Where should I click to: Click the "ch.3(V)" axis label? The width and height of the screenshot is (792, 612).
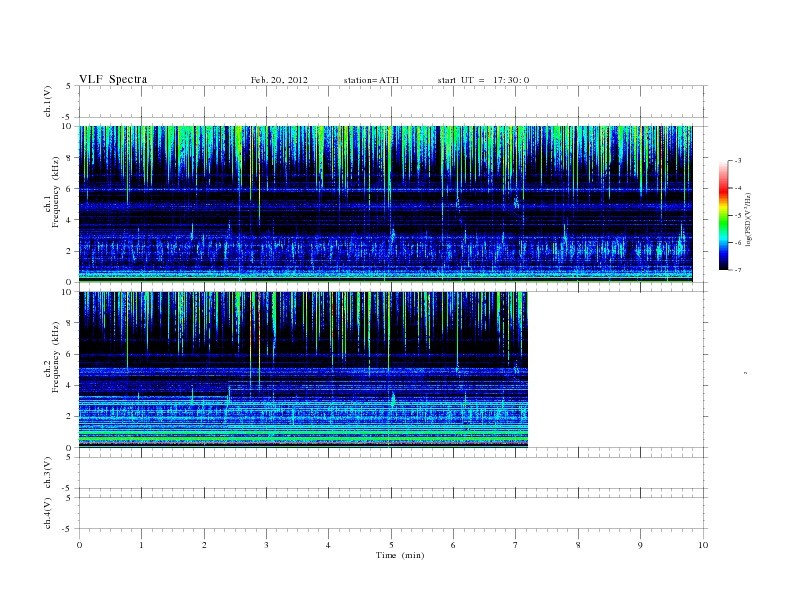tap(48, 473)
